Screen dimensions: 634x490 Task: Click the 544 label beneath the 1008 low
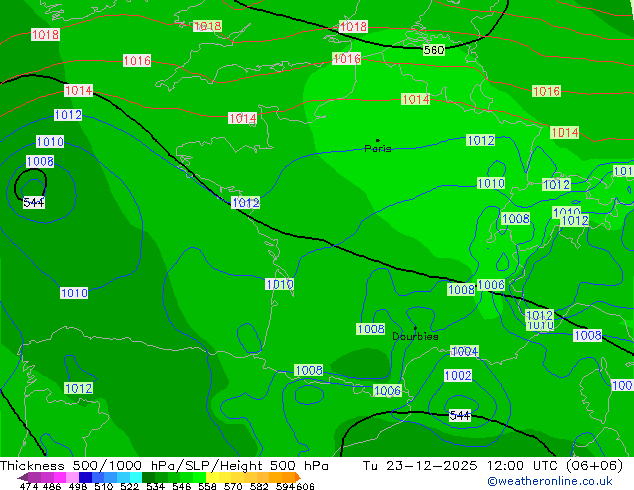pyautogui.click(x=34, y=202)
